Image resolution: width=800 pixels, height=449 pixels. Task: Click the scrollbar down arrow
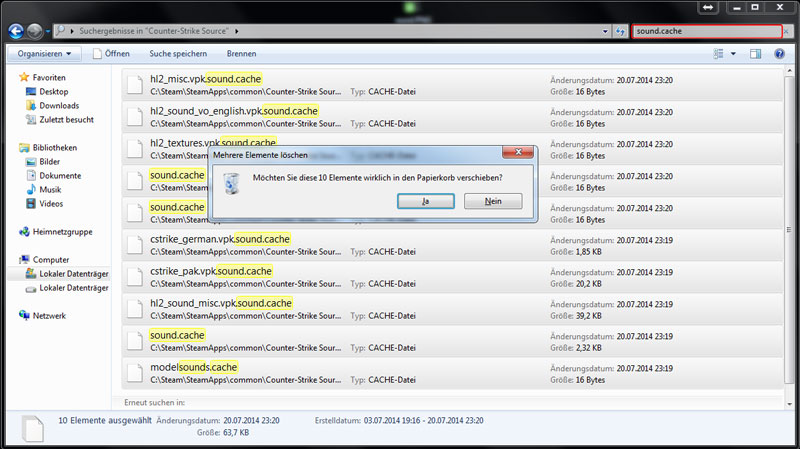pyautogui.click(x=789, y=404)
